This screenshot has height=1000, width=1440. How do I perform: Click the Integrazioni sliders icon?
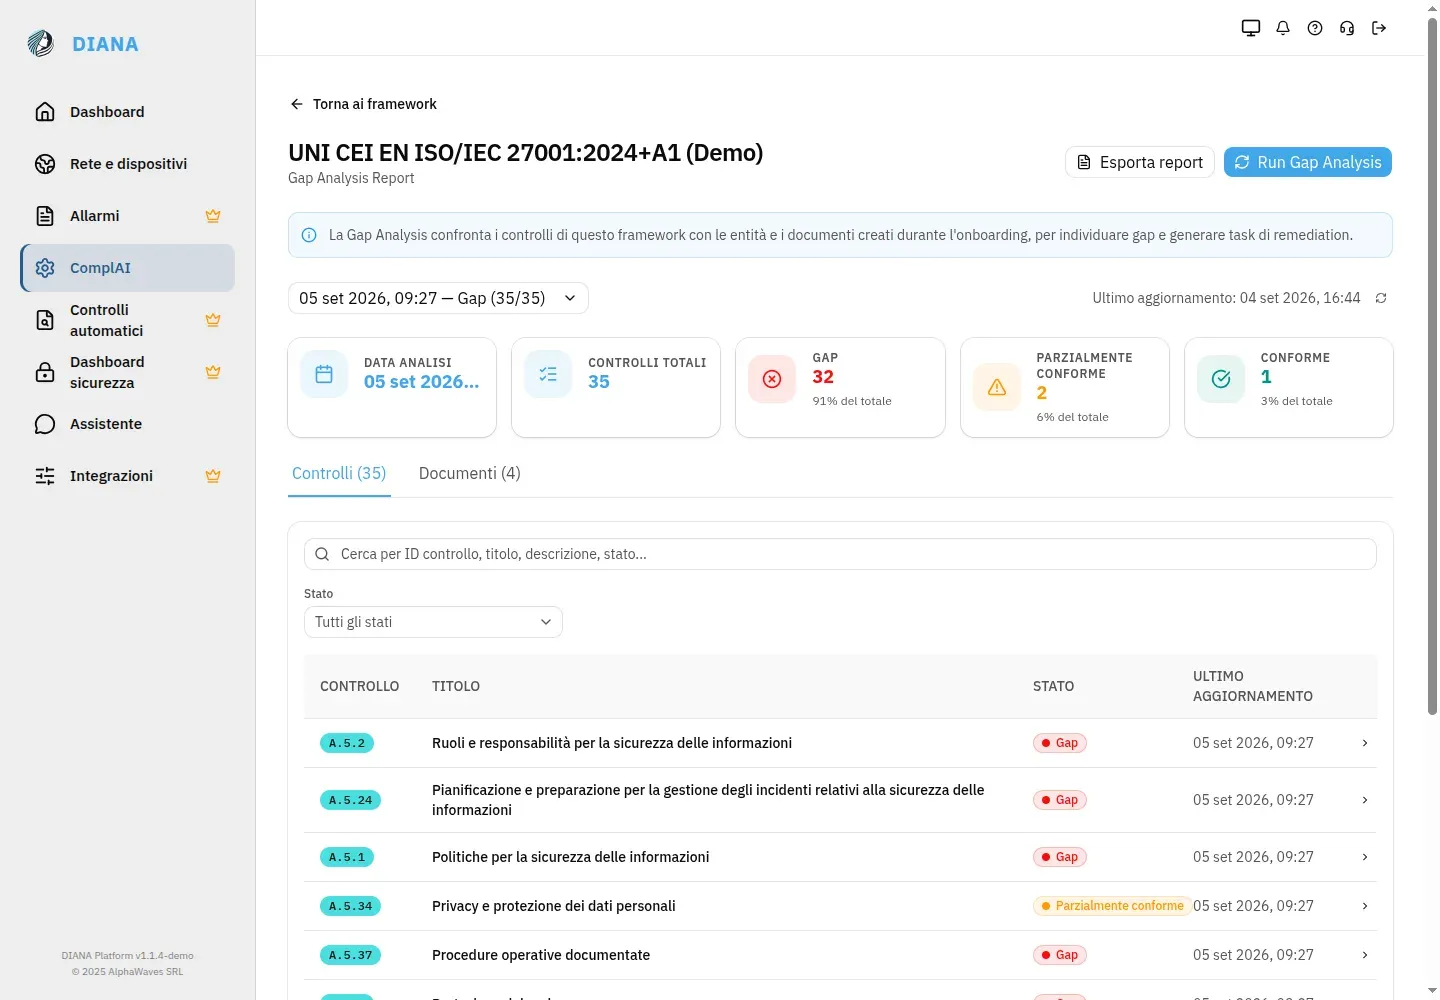pyautogui.click(x=45, y=476)
